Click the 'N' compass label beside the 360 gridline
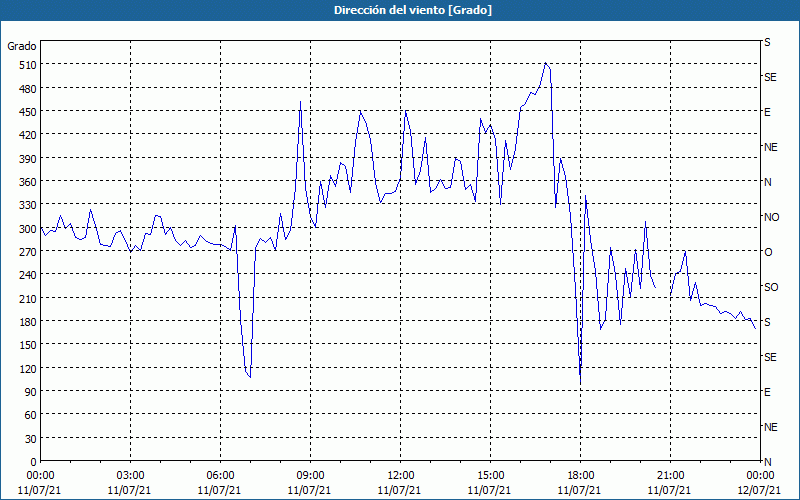Image resolution: width=800 pixels, height=500 pixels. (767, 182)
